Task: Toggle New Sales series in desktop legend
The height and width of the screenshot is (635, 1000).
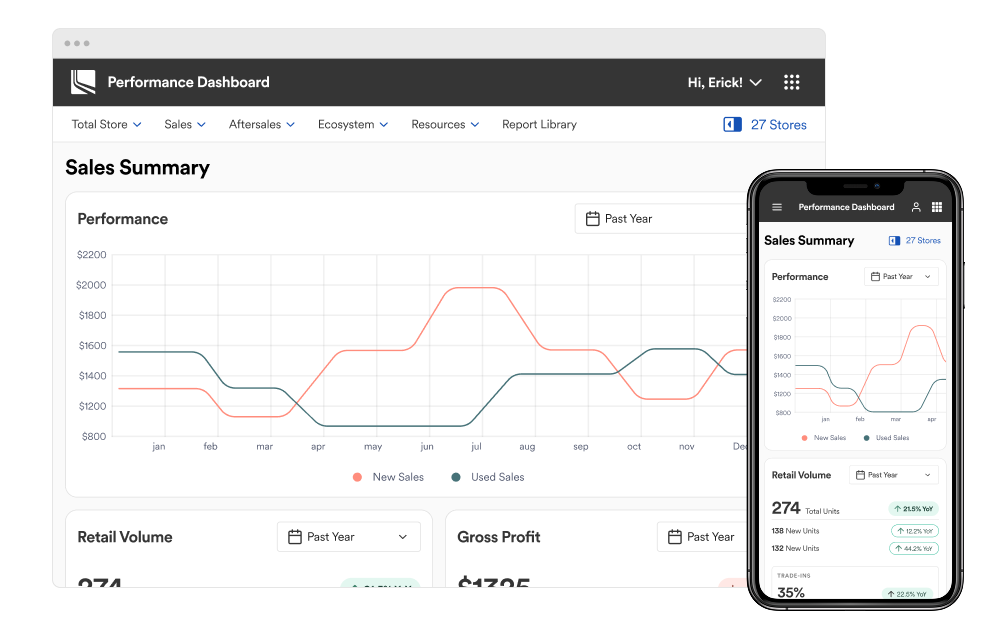Action: coord(388,477)
